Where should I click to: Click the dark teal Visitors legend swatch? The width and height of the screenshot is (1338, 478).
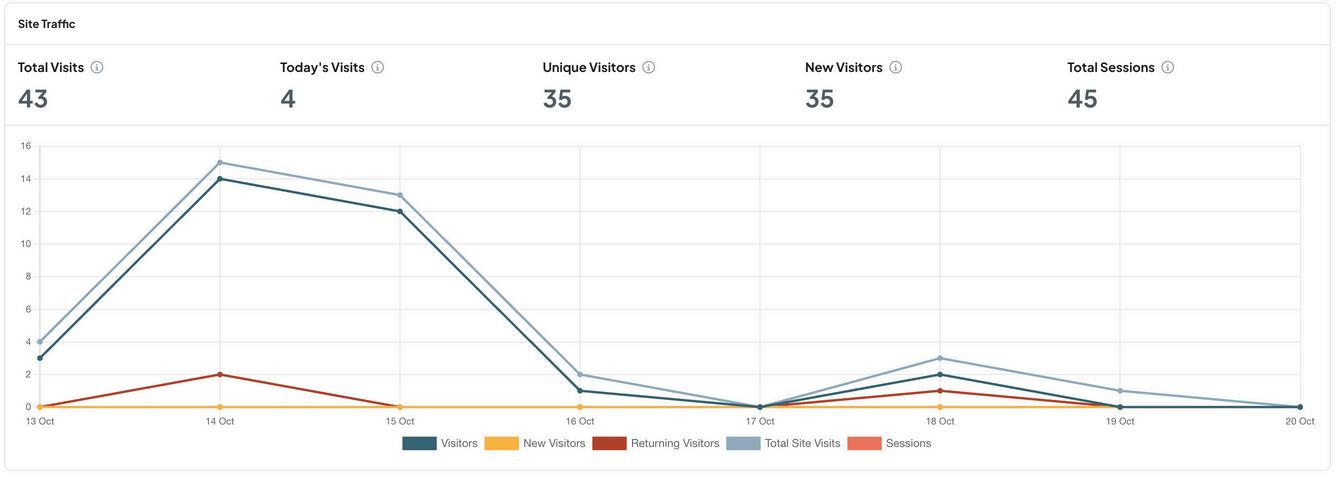(x=419, y=443)
